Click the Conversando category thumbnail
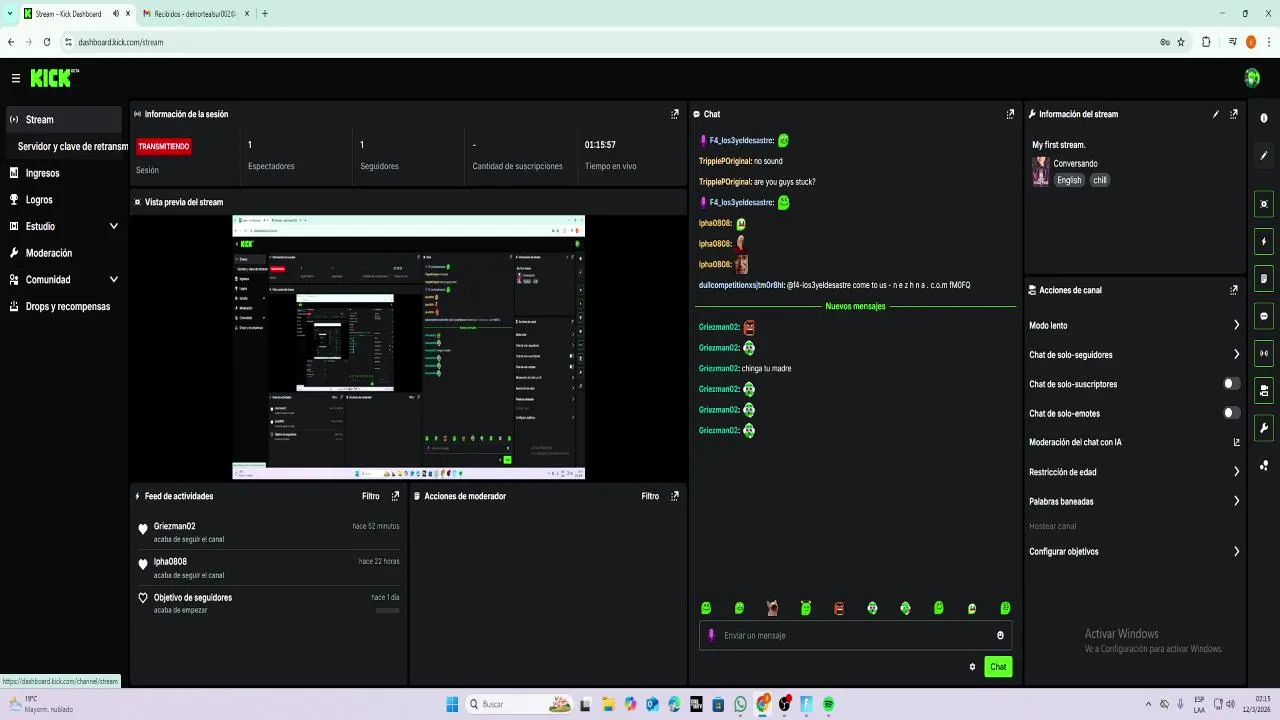The image size is (1280, 720). tap(1041, 171)
